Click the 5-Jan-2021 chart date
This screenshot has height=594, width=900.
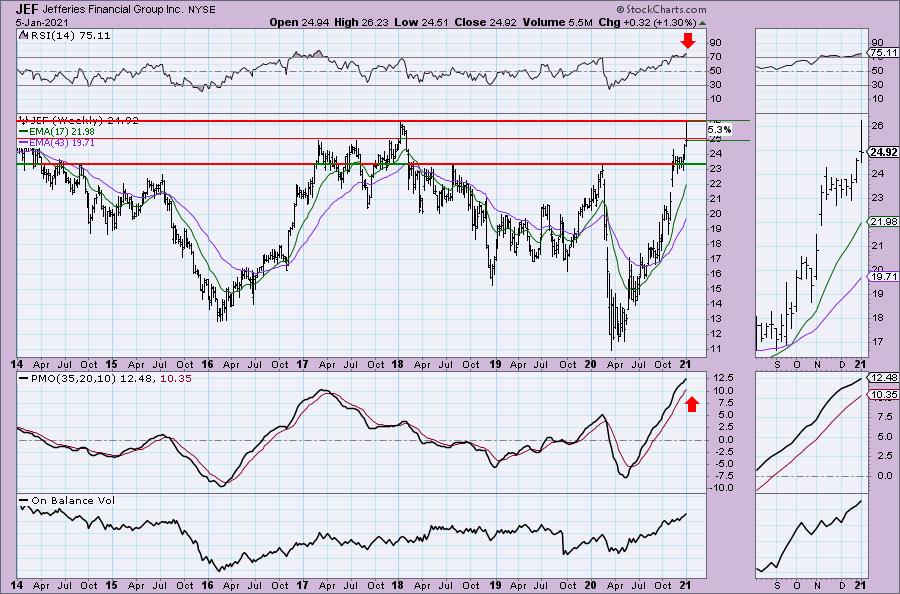click(42, 22)
